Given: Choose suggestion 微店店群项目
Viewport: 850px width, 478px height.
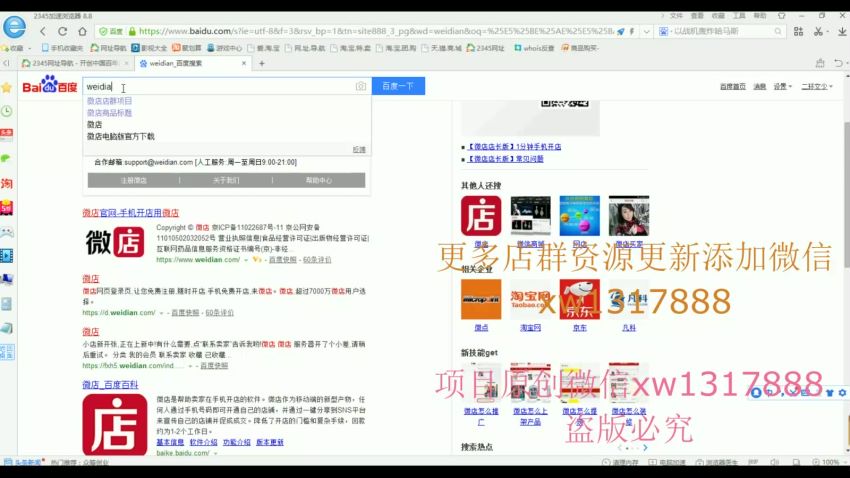Looking at the screenshot, I should pos(110,101).
